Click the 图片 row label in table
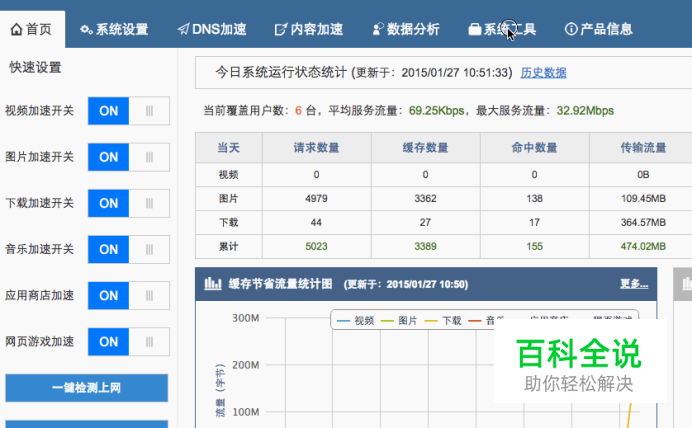The width and height of the screenshot is (692, 428). 229,199
